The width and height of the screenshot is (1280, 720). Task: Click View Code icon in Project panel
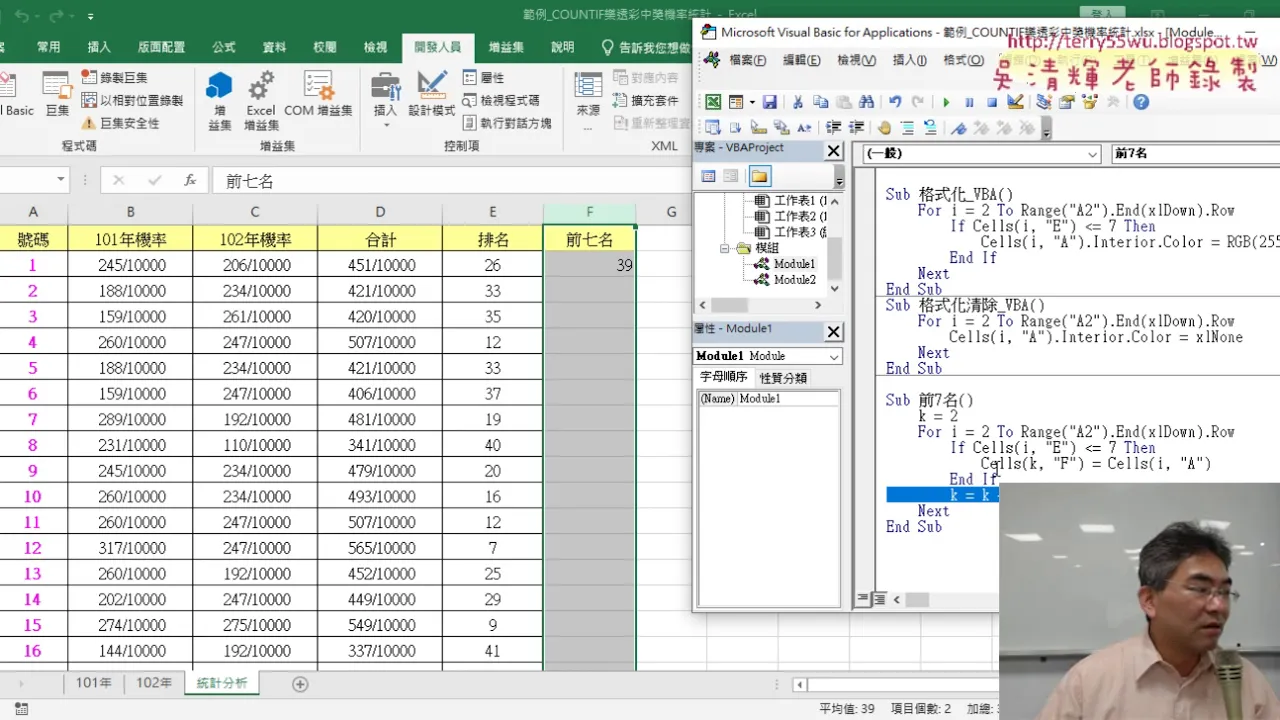[708, 176]
